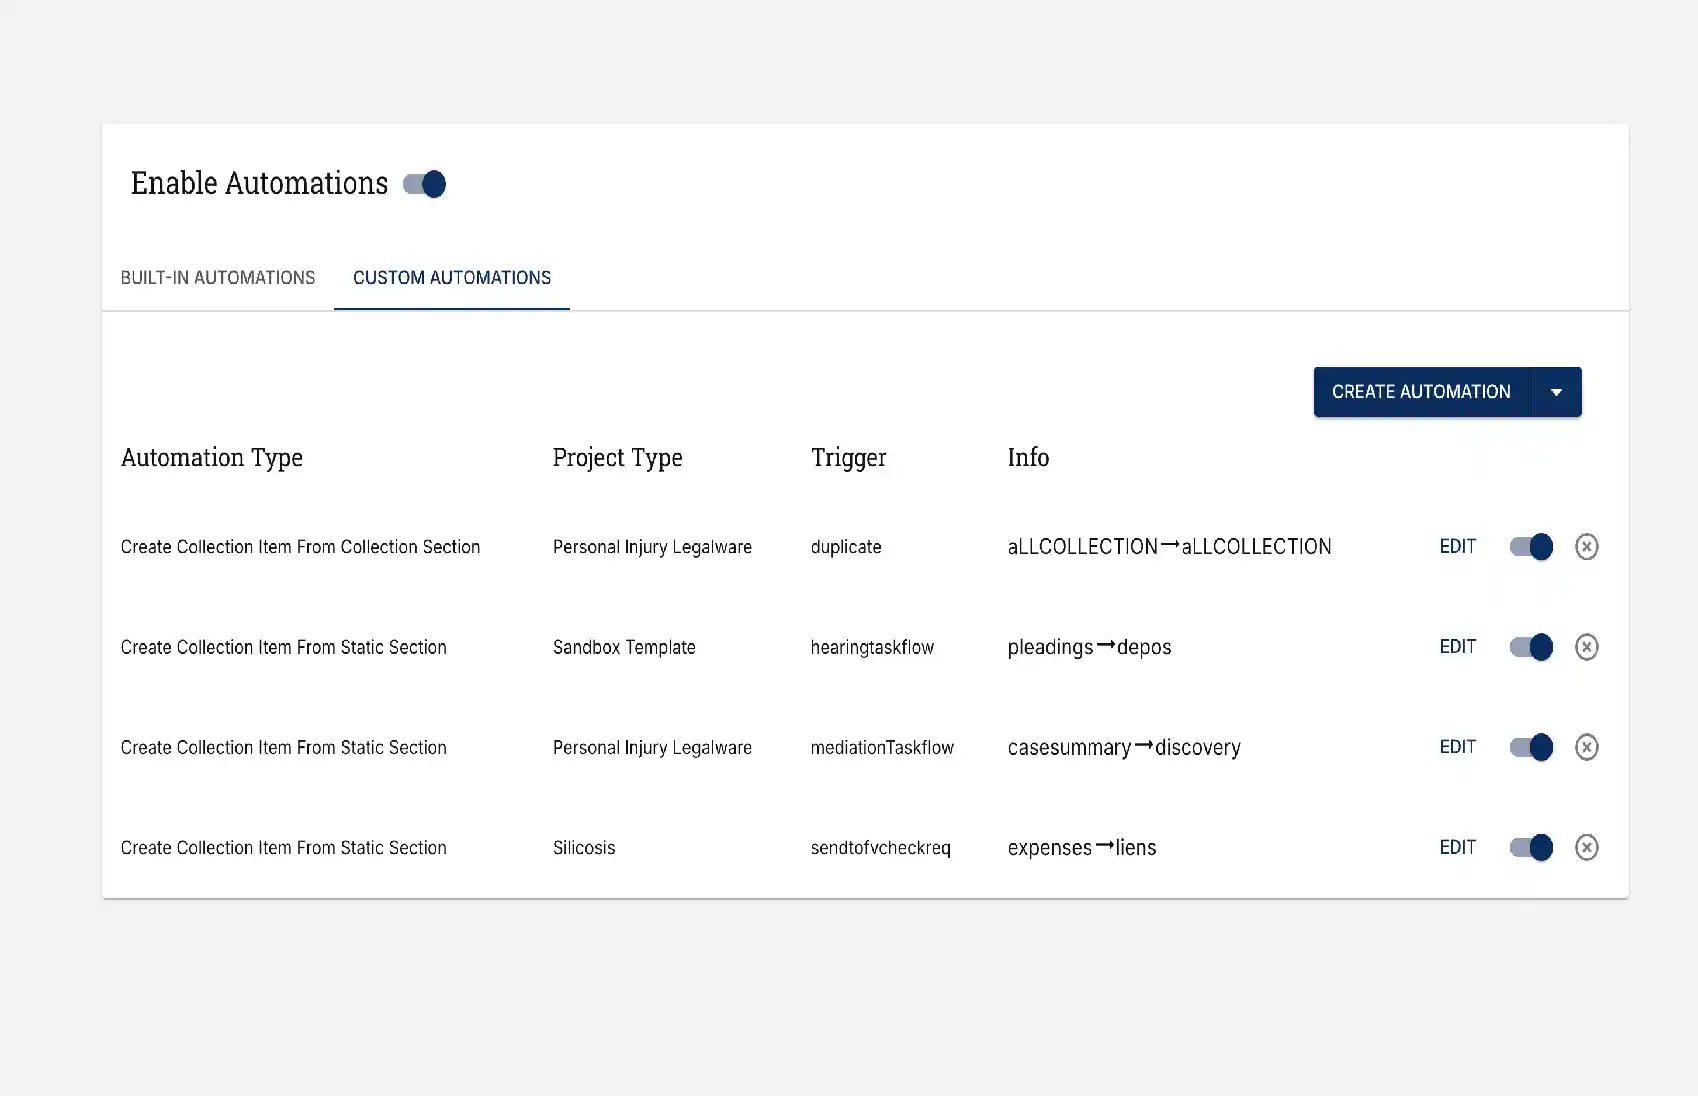Switch off the sendtofvcheckreq automation
Image resolution: width=1698 pixels, height=1096 pixels.
(x=1531, y=847)
